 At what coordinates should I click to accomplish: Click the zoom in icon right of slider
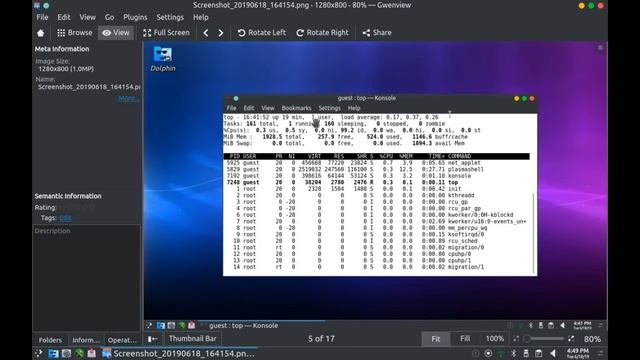point(571,339)
